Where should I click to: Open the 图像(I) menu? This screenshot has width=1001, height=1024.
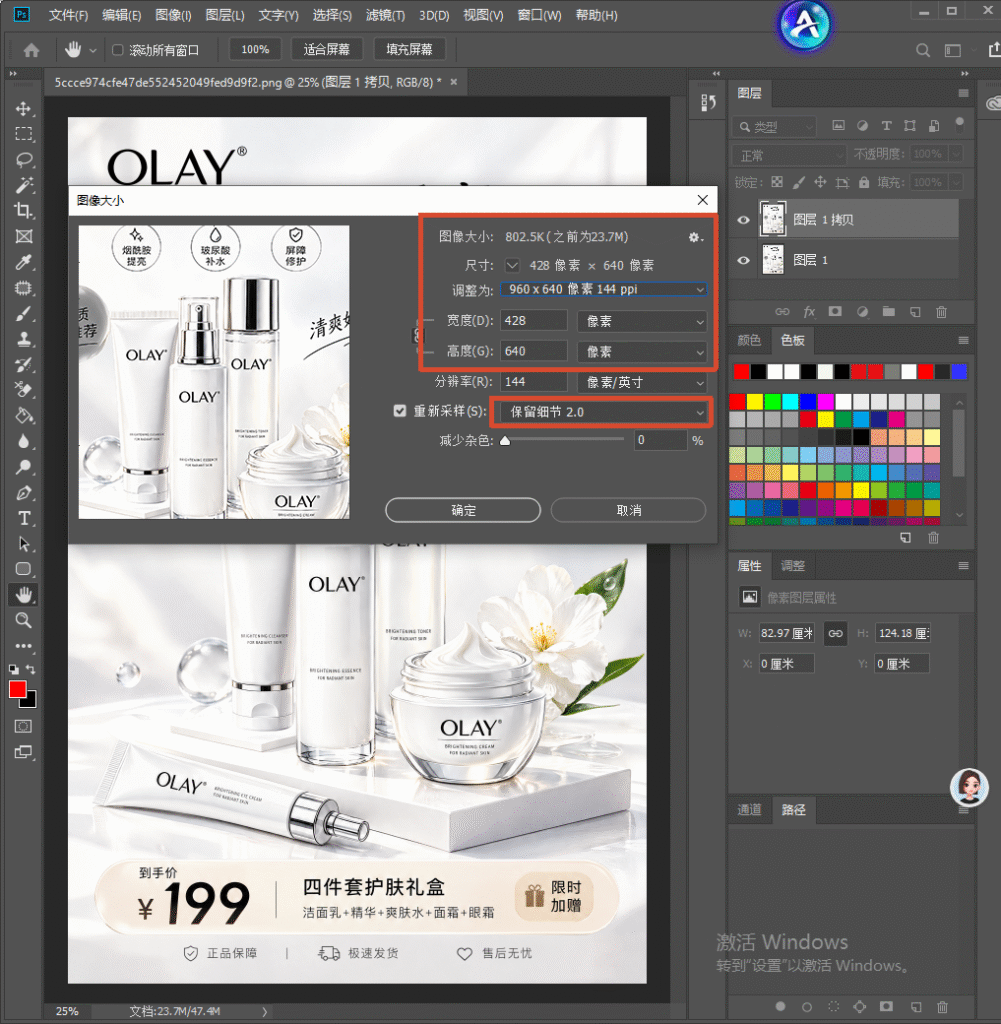[173, 15]
